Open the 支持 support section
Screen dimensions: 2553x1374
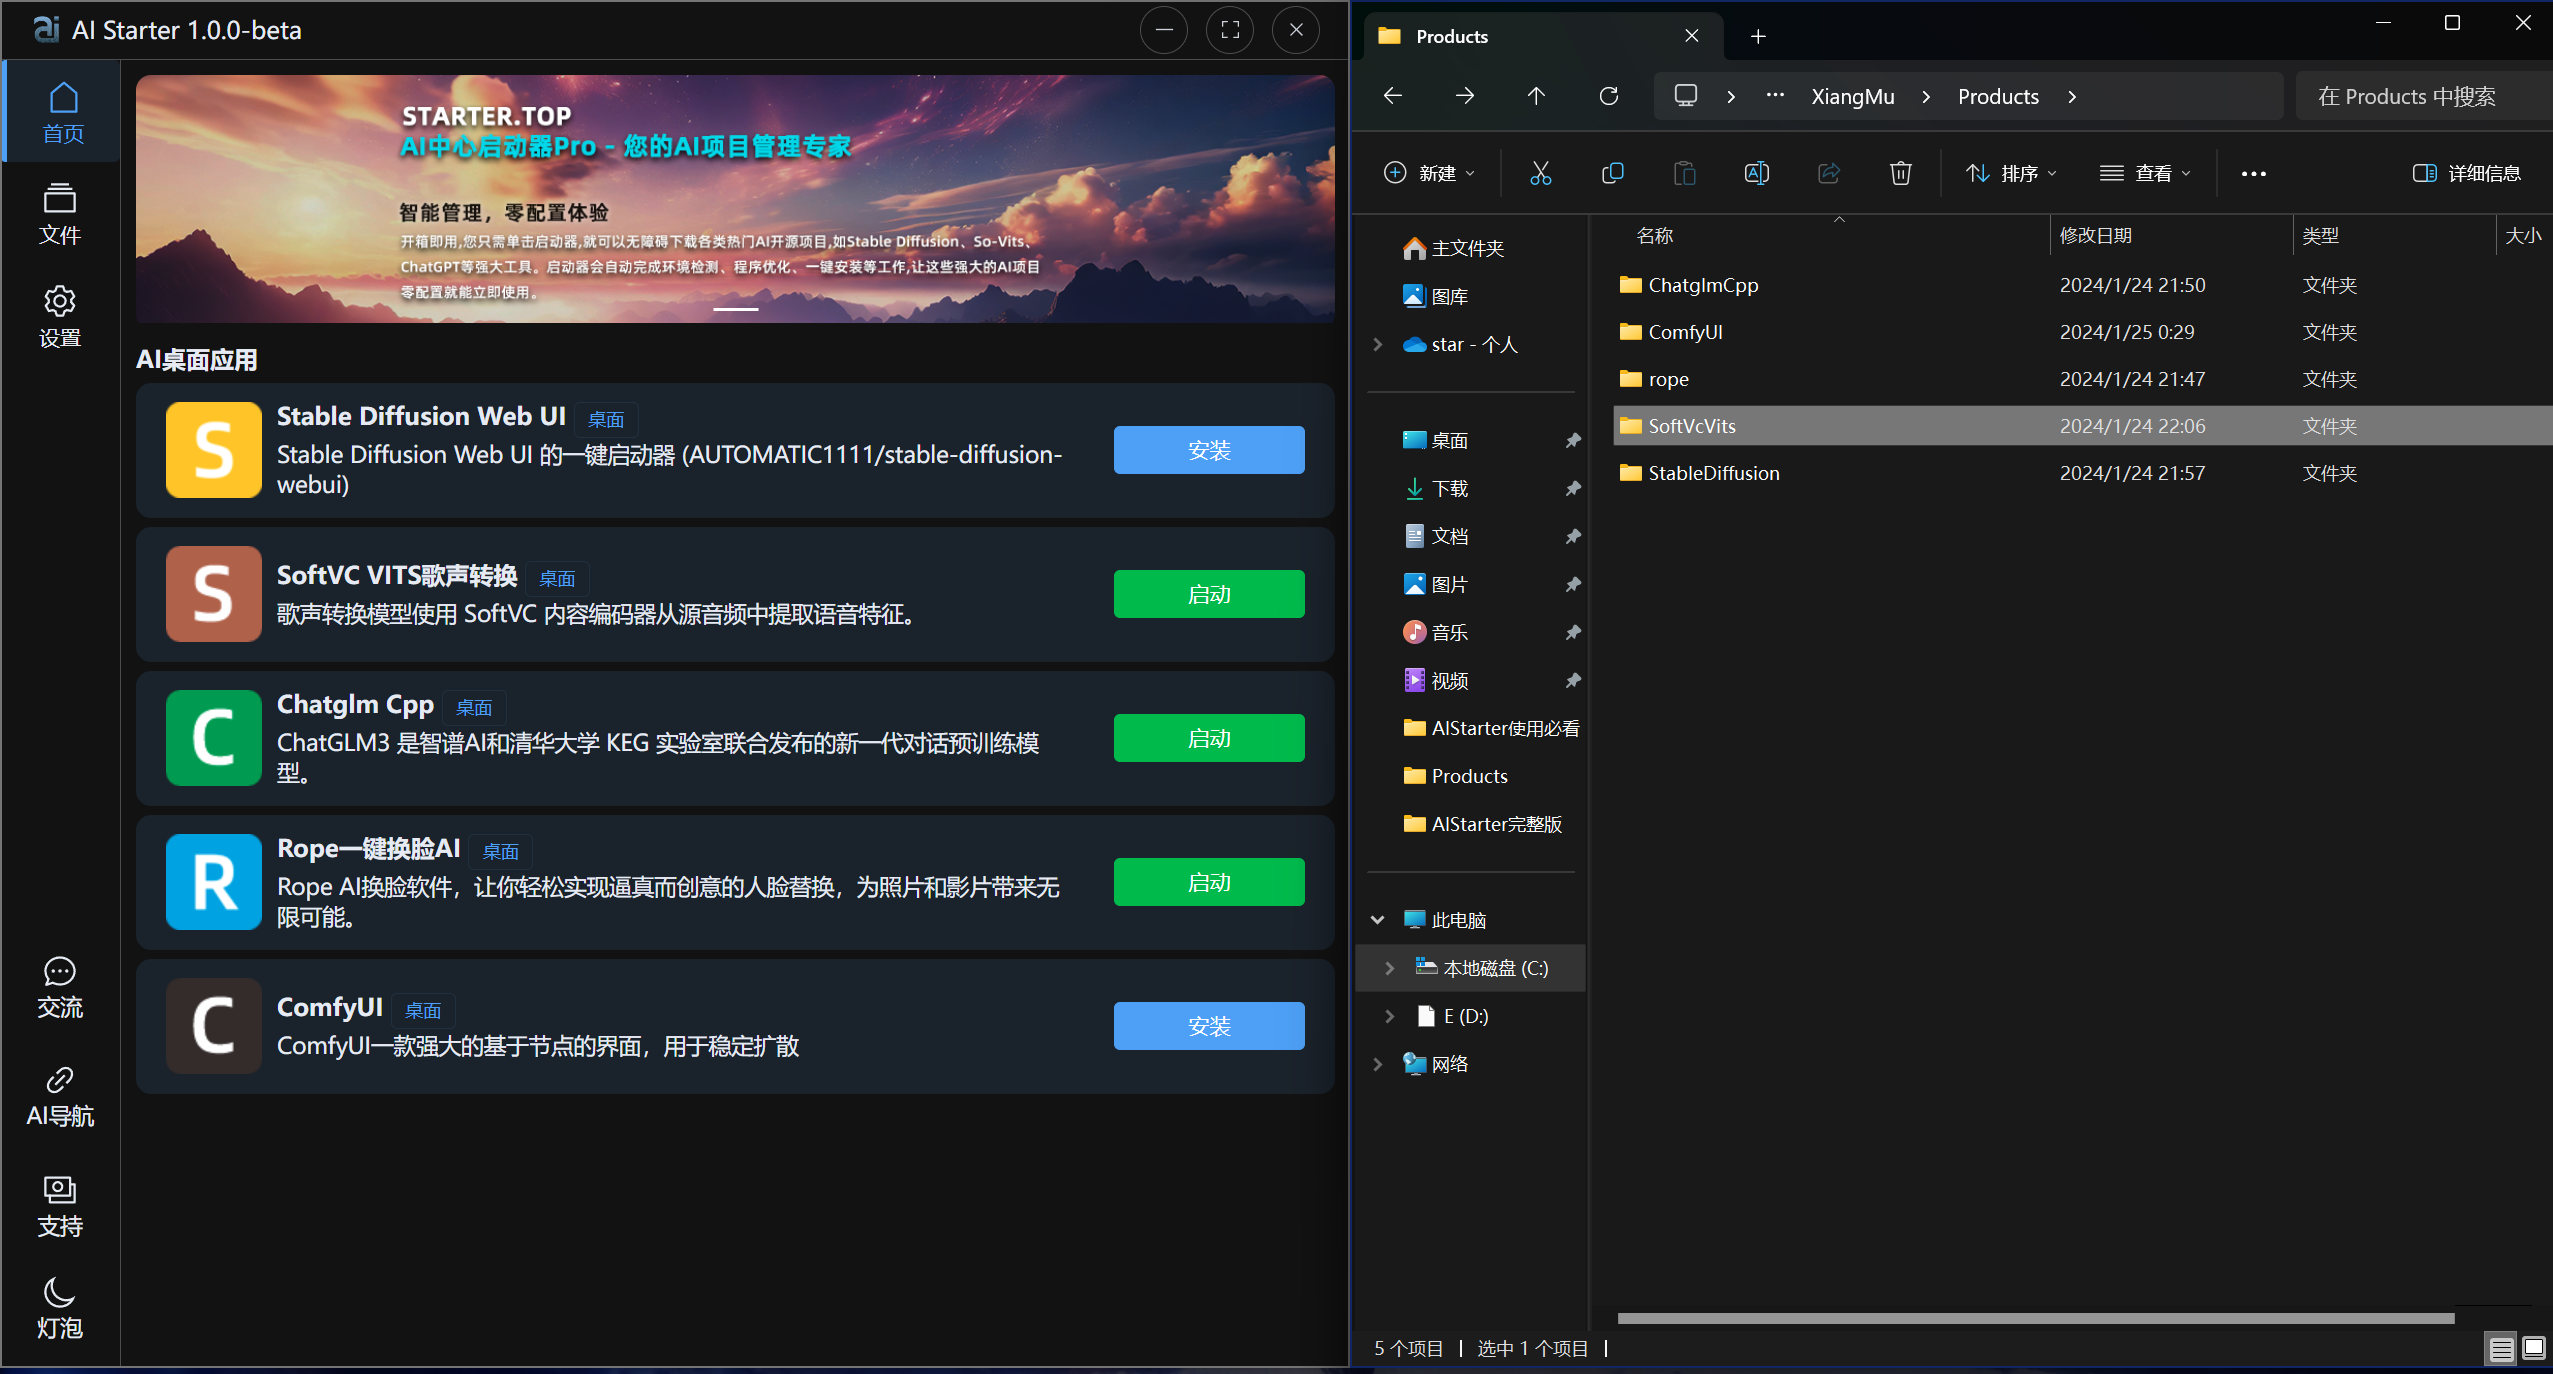[60, 1206]
